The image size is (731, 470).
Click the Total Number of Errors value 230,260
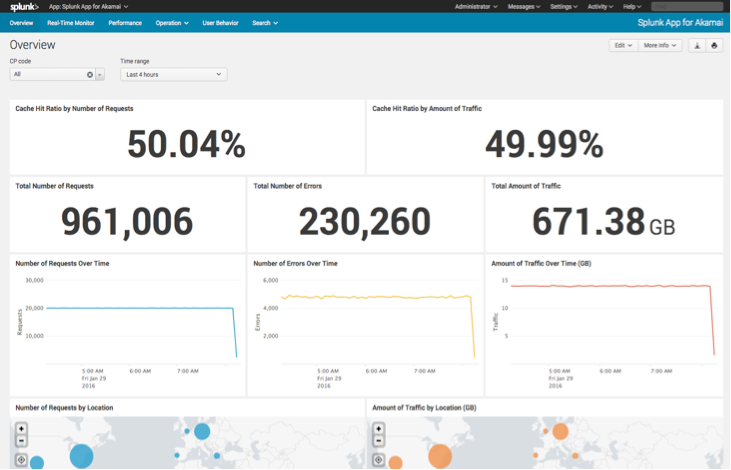[365, 221]
